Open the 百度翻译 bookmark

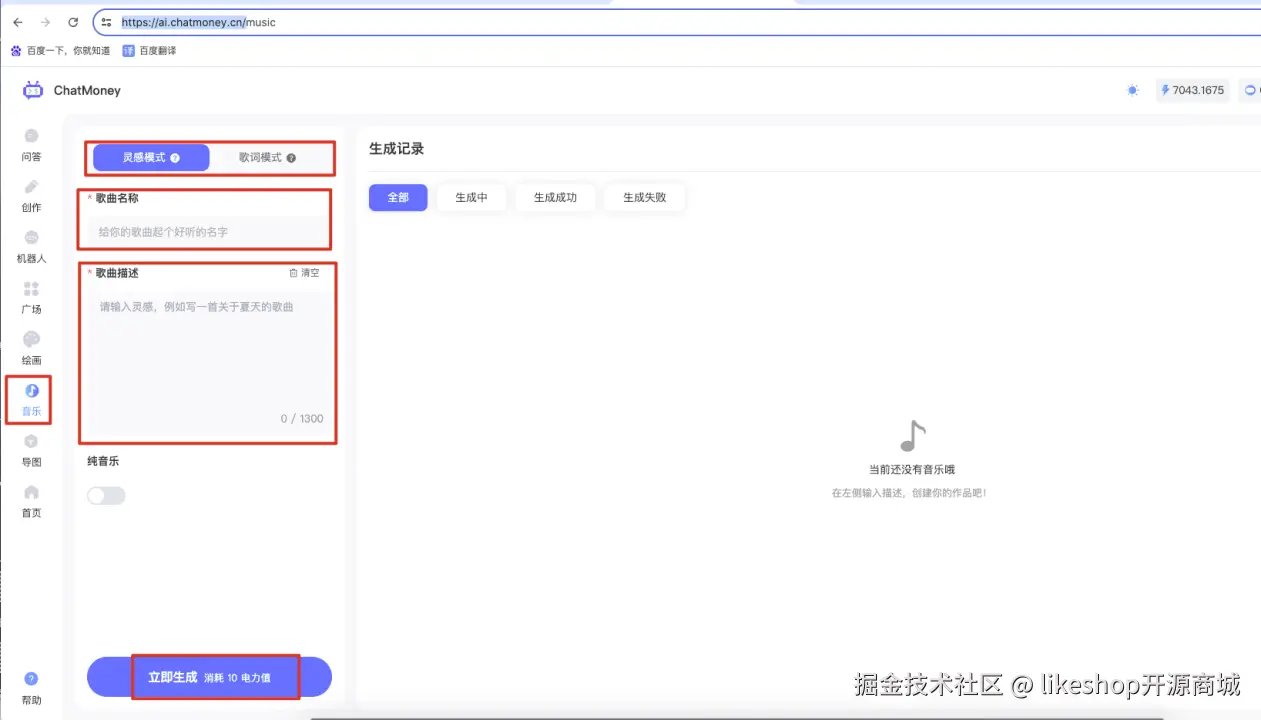click(x=149, y=51)
